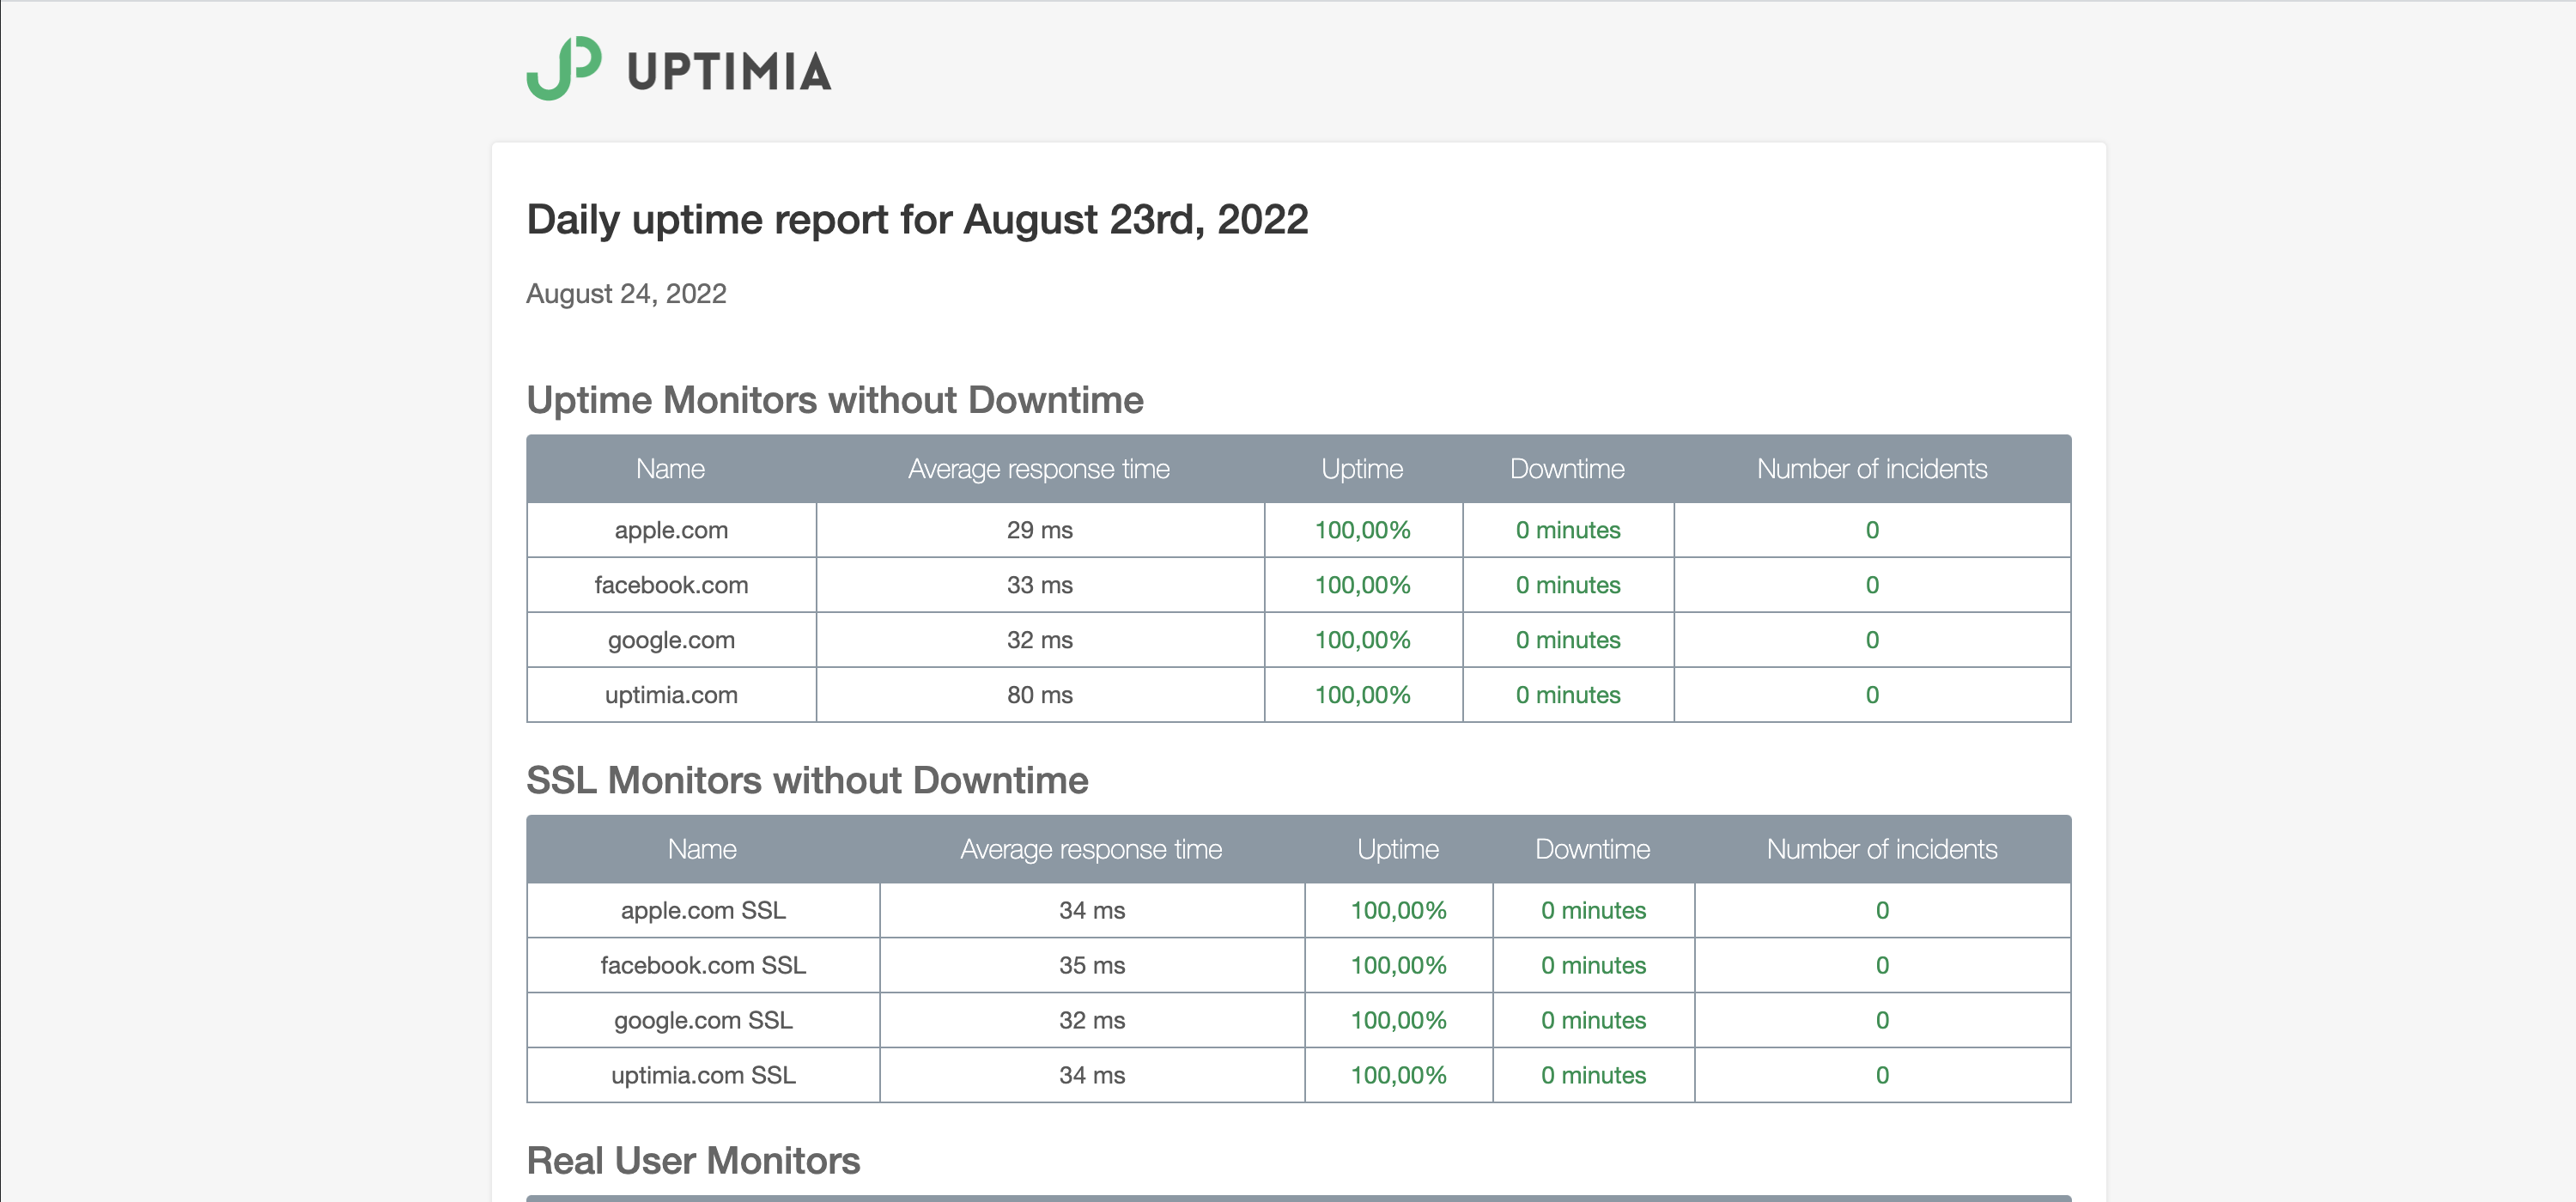Select the google.com monitor name cell

pyautogui.click(x=671, y=640)
